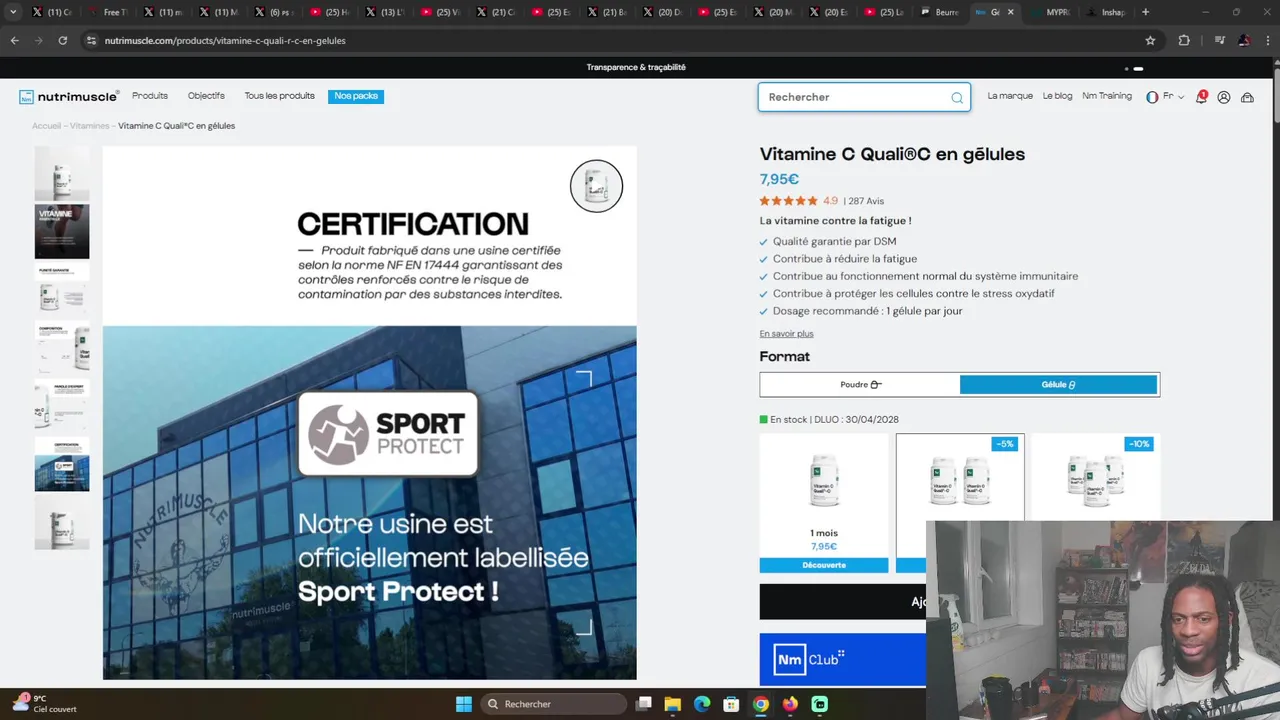
Task: Open File Explorer from the taskbar
Action: tap(673, 704)
